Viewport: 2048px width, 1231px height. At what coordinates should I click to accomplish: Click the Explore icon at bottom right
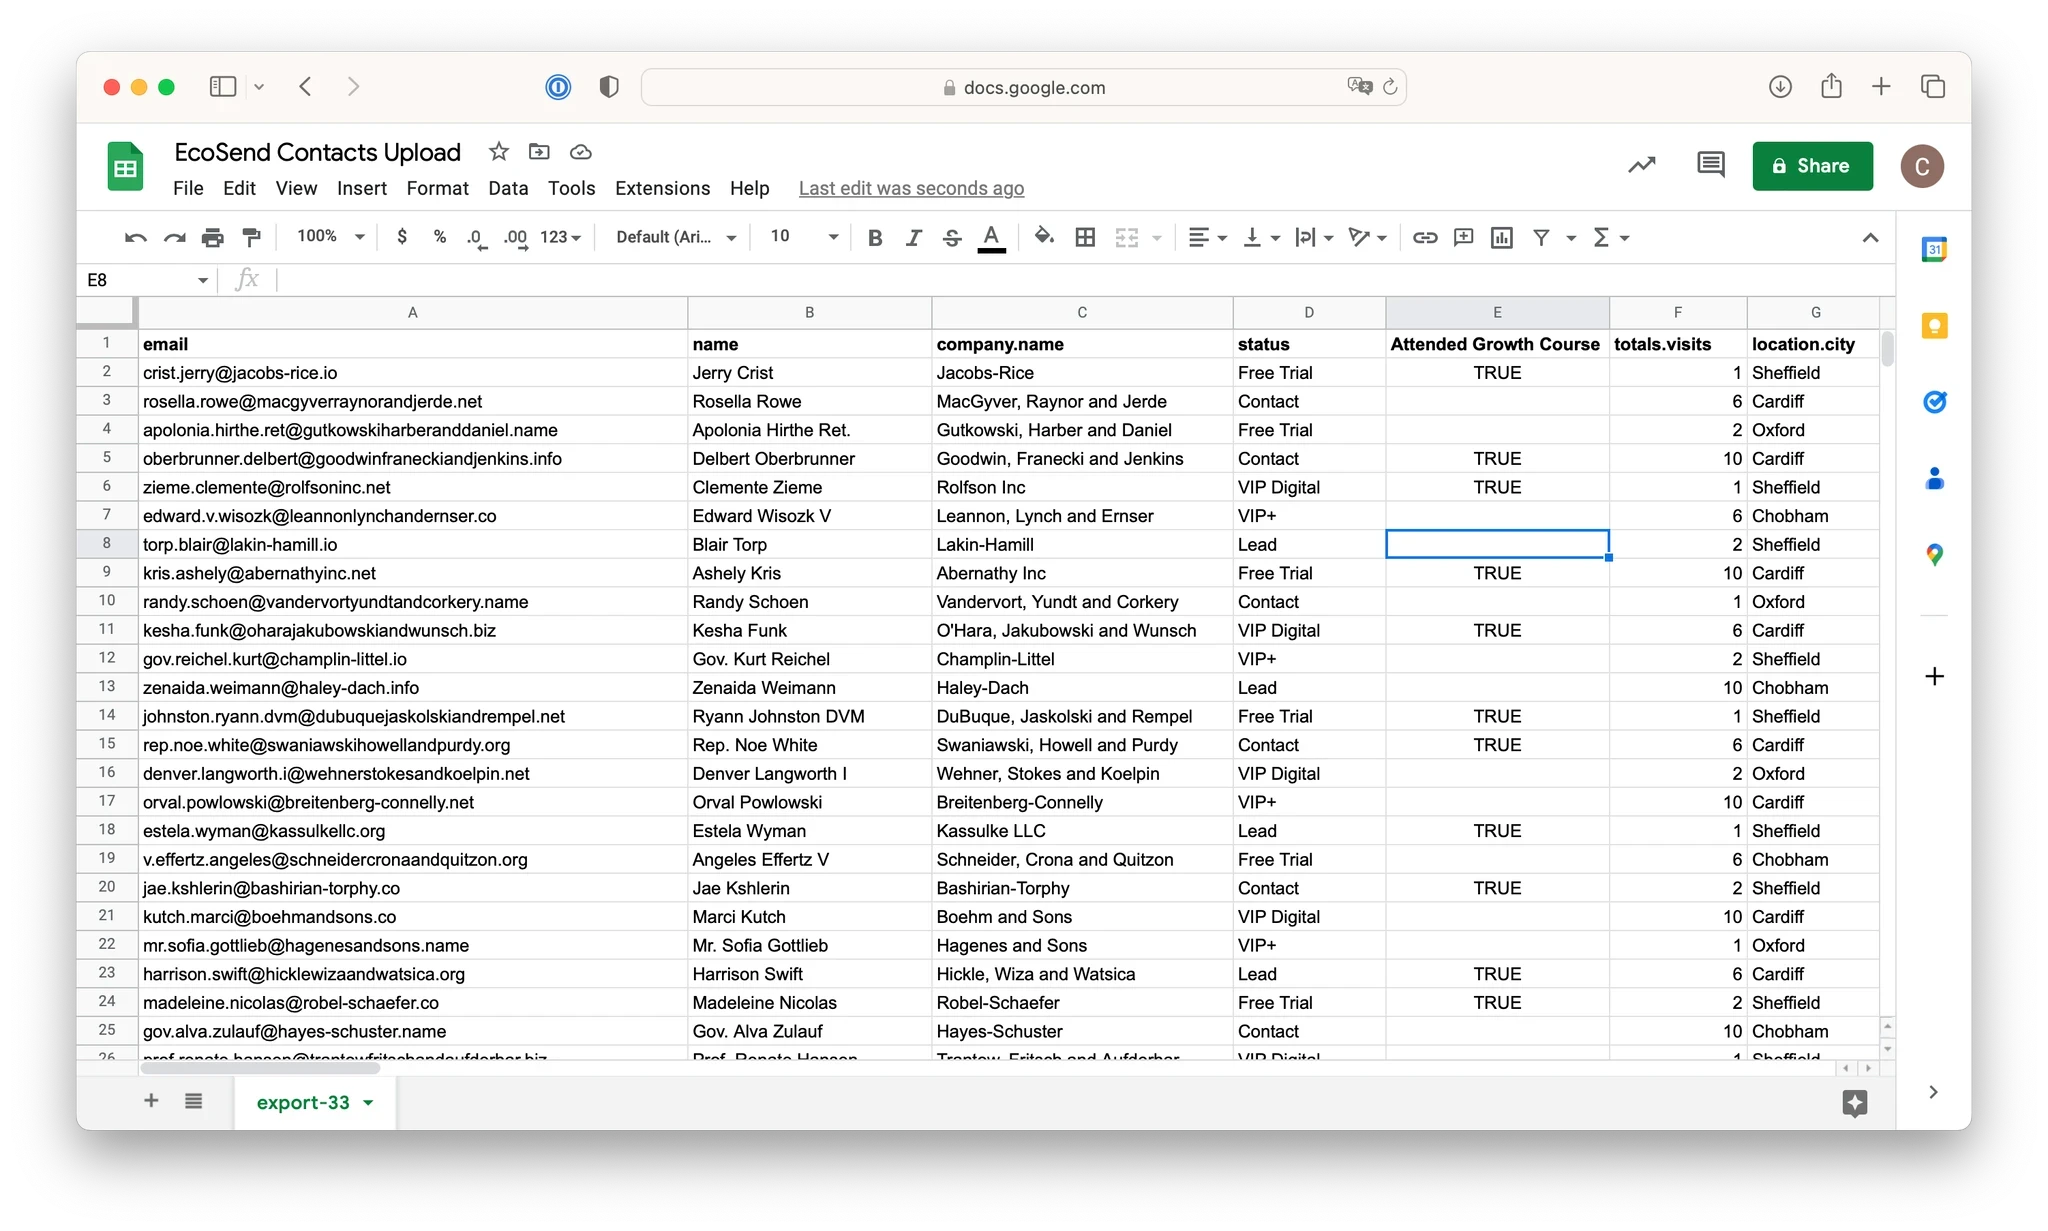click(1854, 1102)
